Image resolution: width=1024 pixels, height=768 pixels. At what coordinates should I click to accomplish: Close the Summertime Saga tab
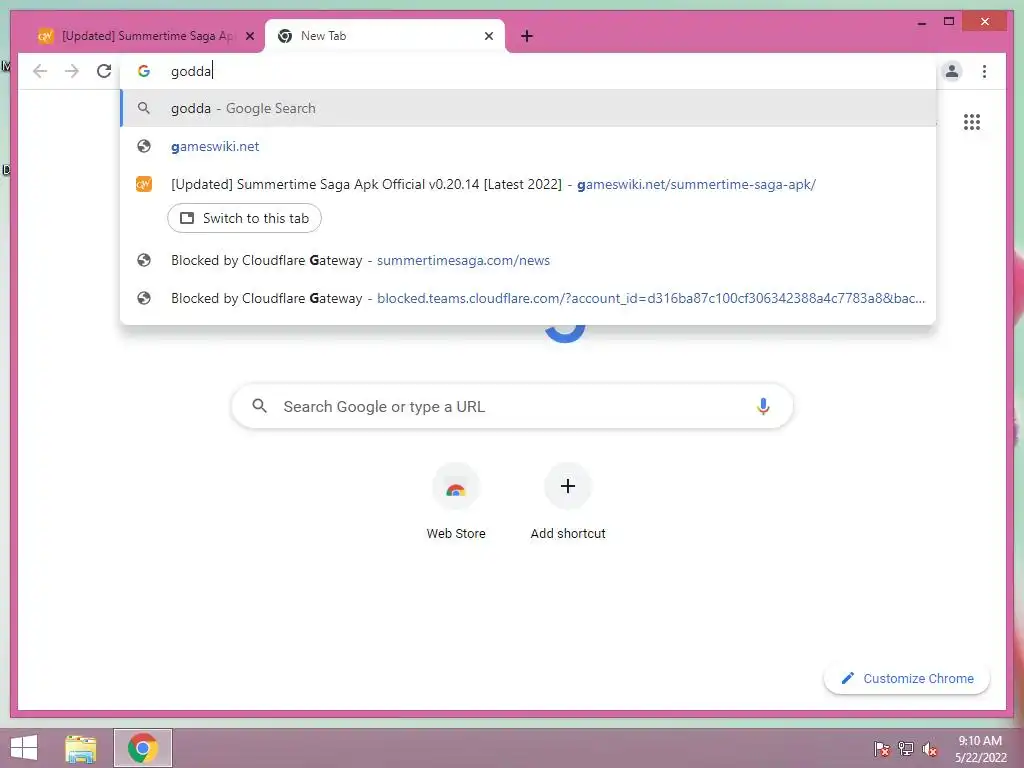249,36
